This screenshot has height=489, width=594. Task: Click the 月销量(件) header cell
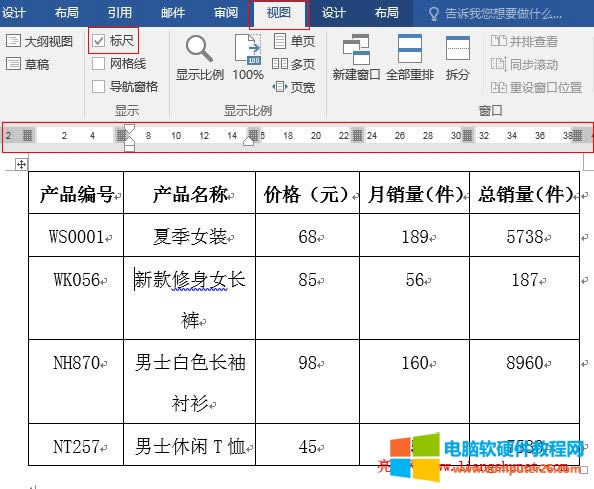coord(414,193)
